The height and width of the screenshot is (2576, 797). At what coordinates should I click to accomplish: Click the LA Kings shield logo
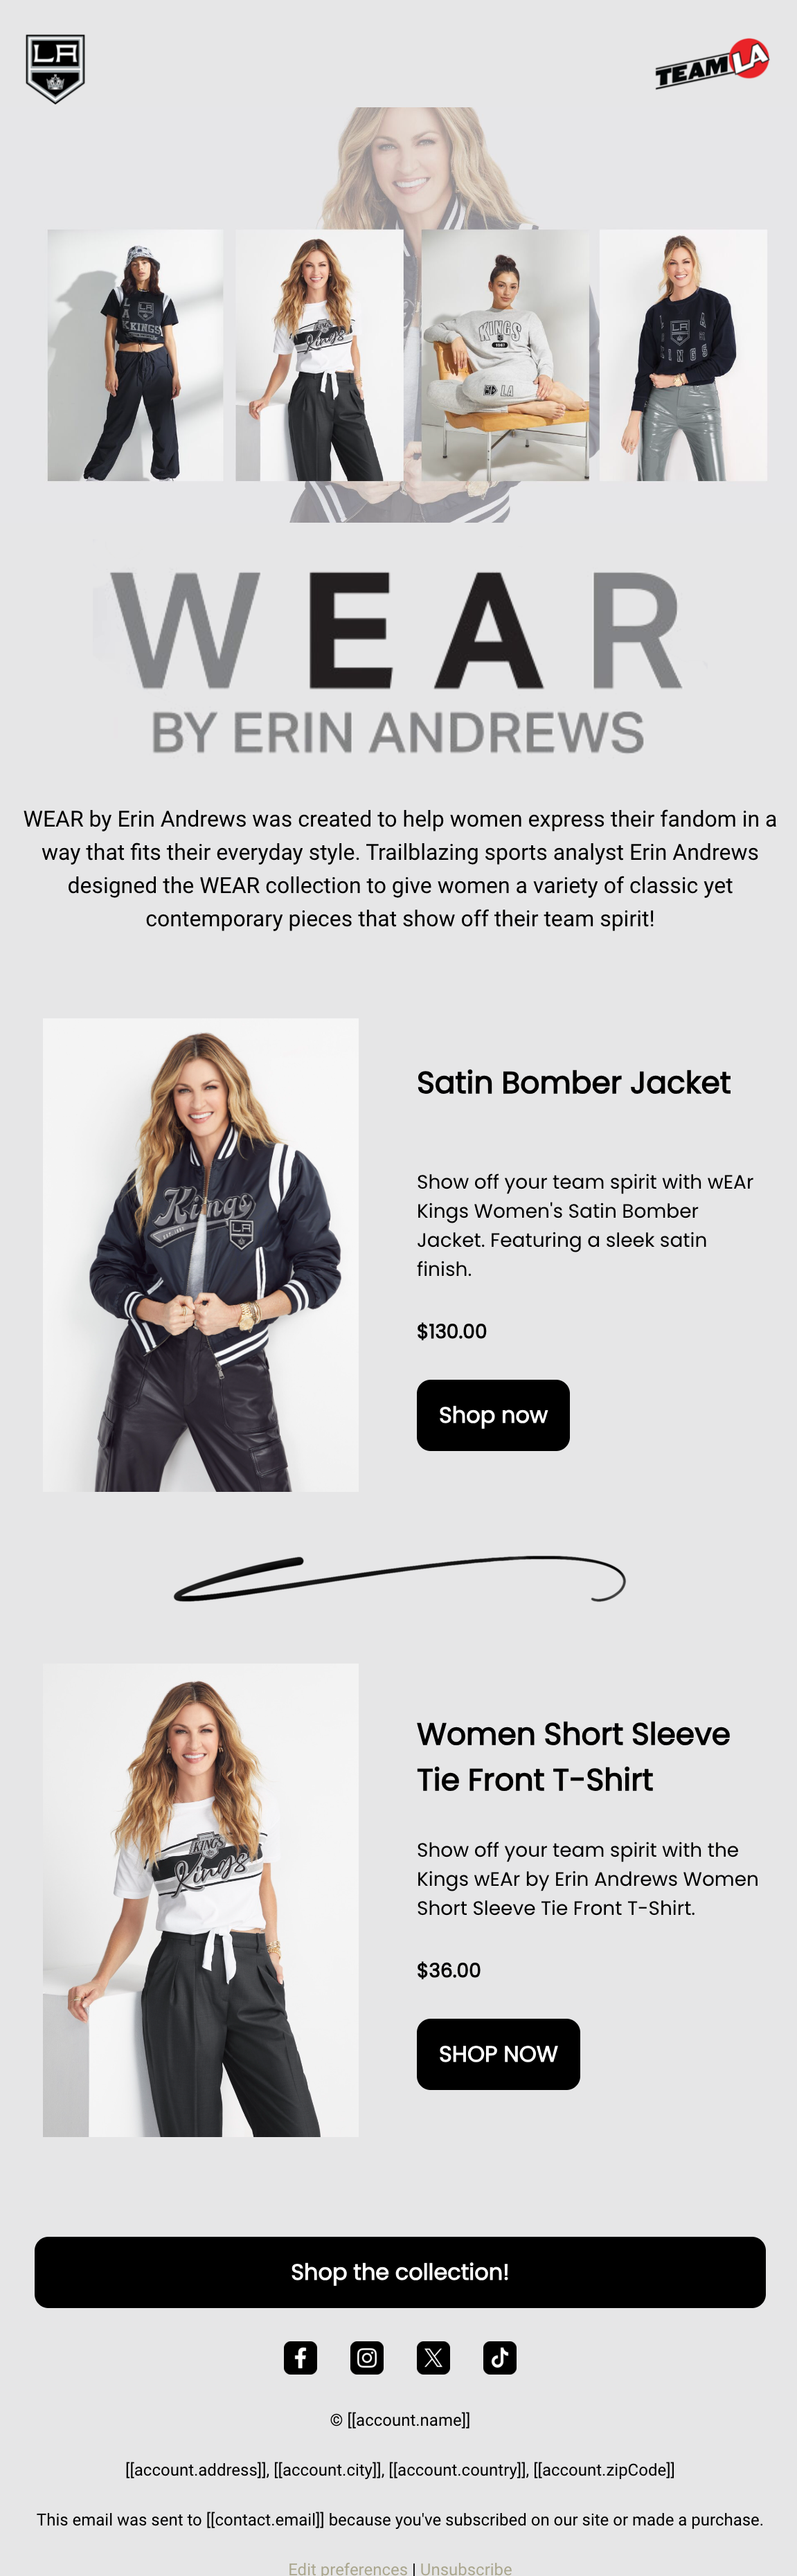pyautogui.click(x=55, y=69)
